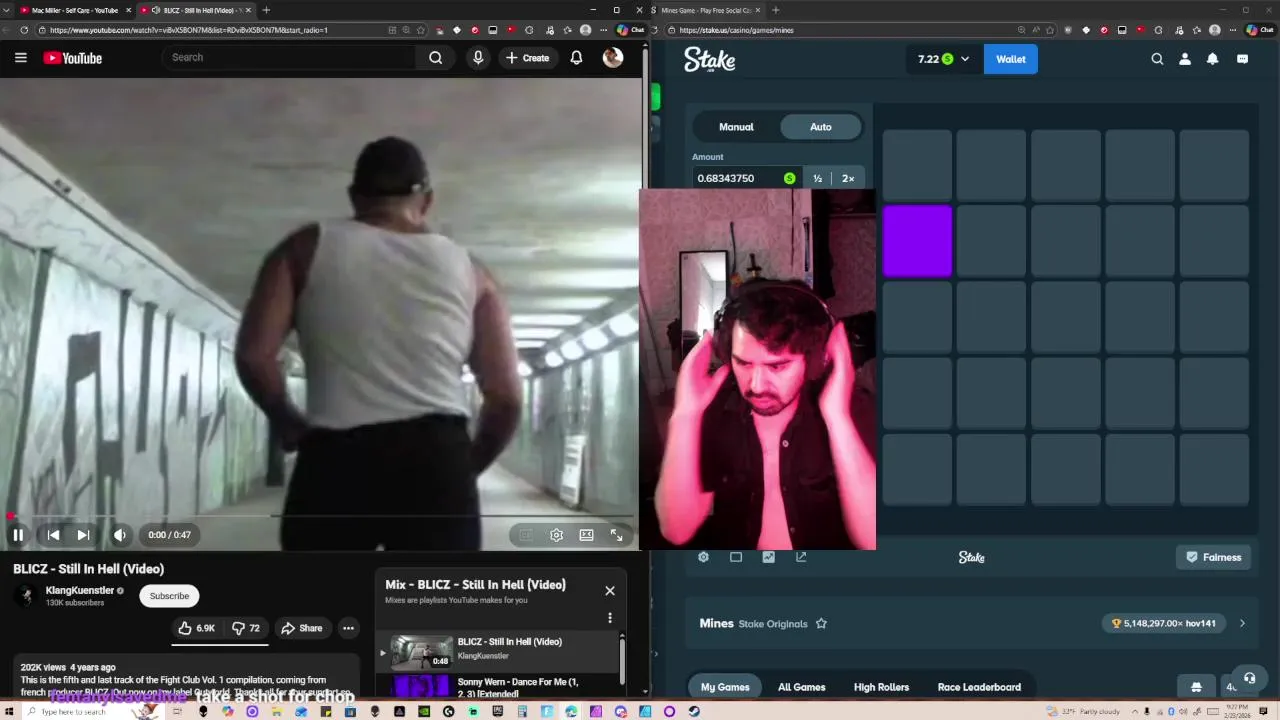Open the Stake Wallet
Viewport: 1280px width, 720px height.
(1011, 59)
